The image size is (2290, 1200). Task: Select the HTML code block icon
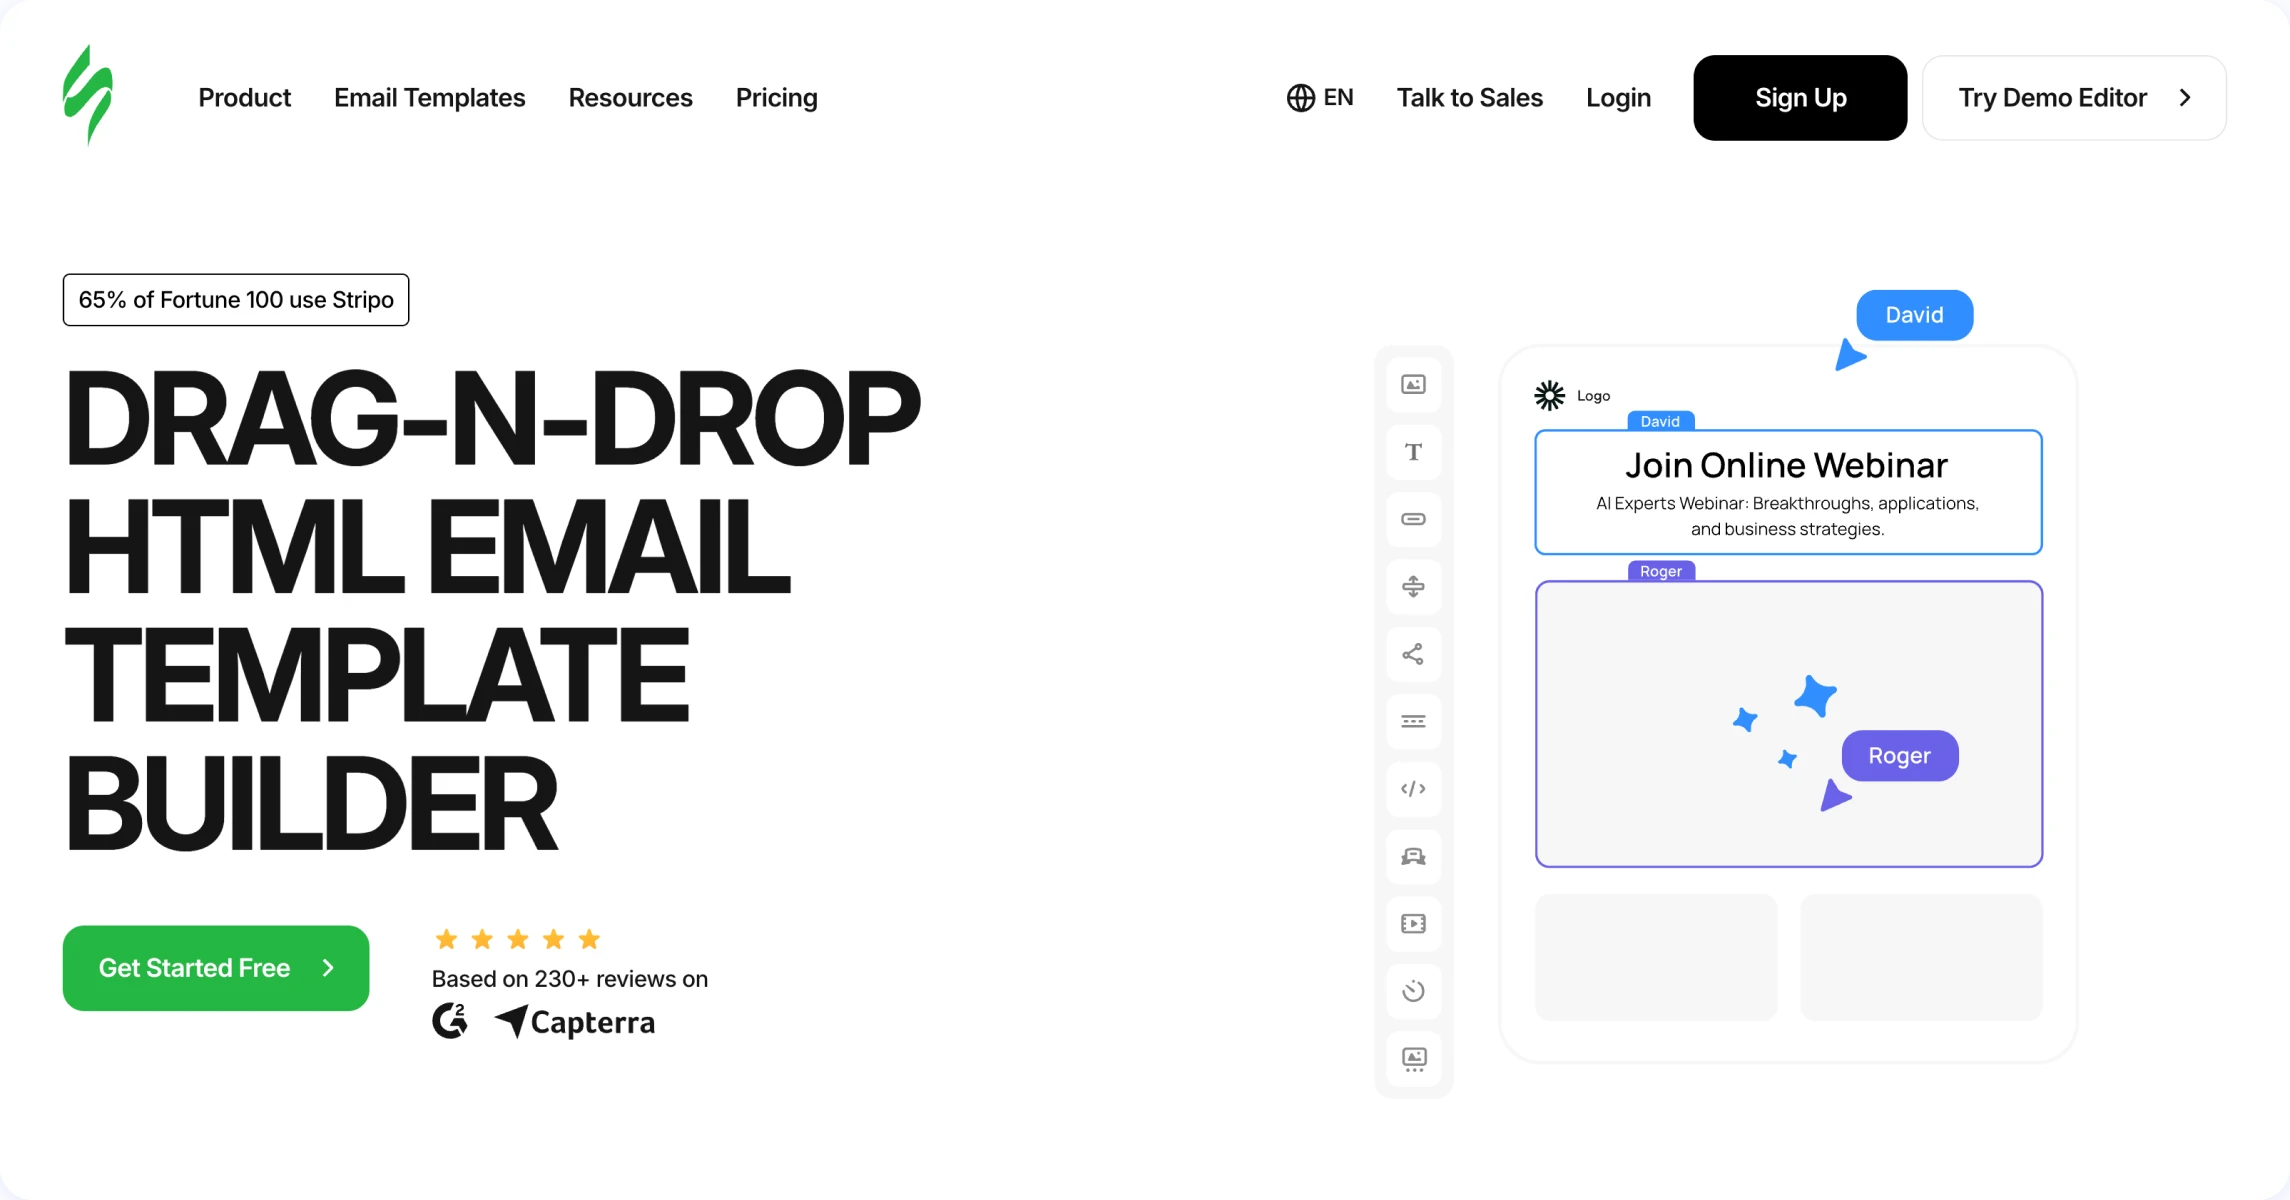tap(1413, 789)
